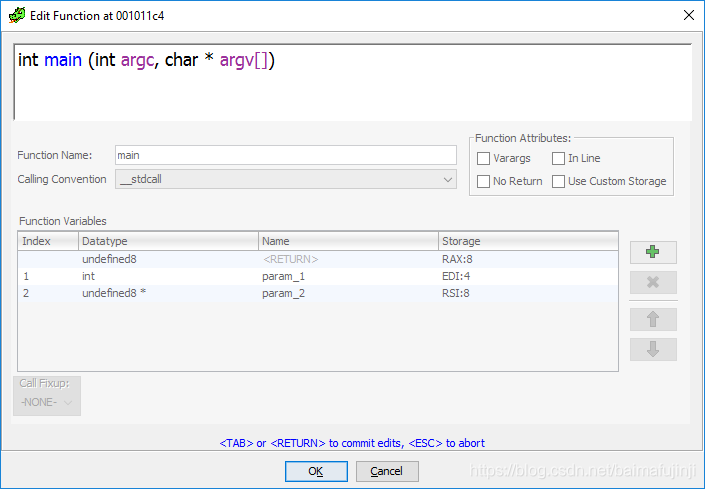Enable the Varargs checkbox
Screen dimensions: 705x489
[x=483, y=158]
